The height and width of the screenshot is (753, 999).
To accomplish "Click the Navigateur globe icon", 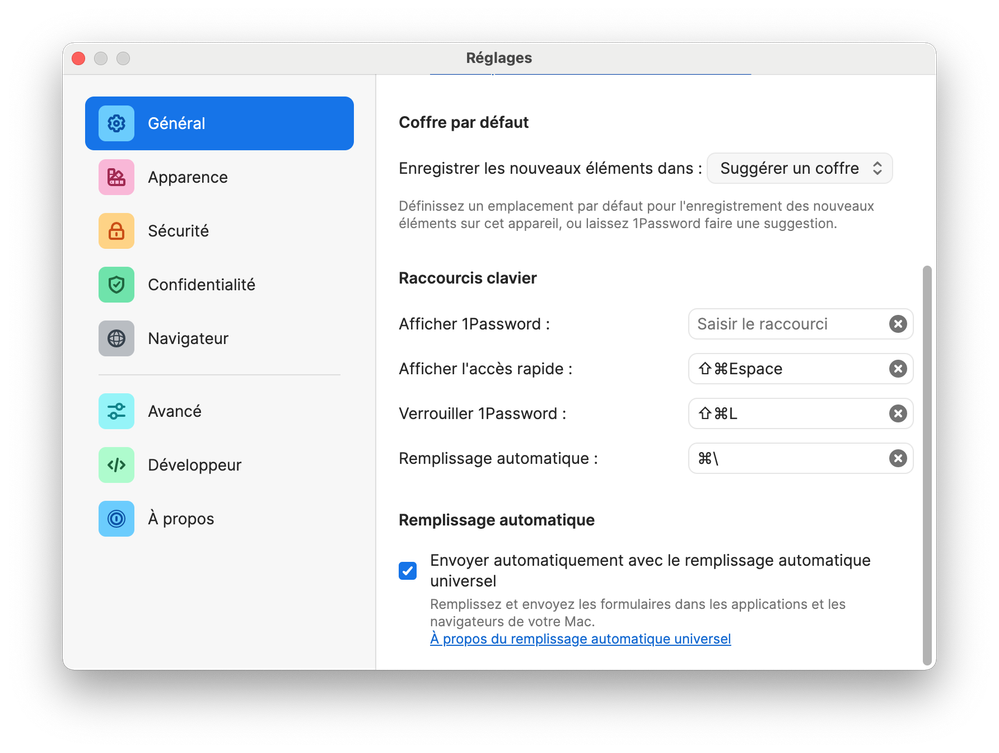I will click(116, 339).
